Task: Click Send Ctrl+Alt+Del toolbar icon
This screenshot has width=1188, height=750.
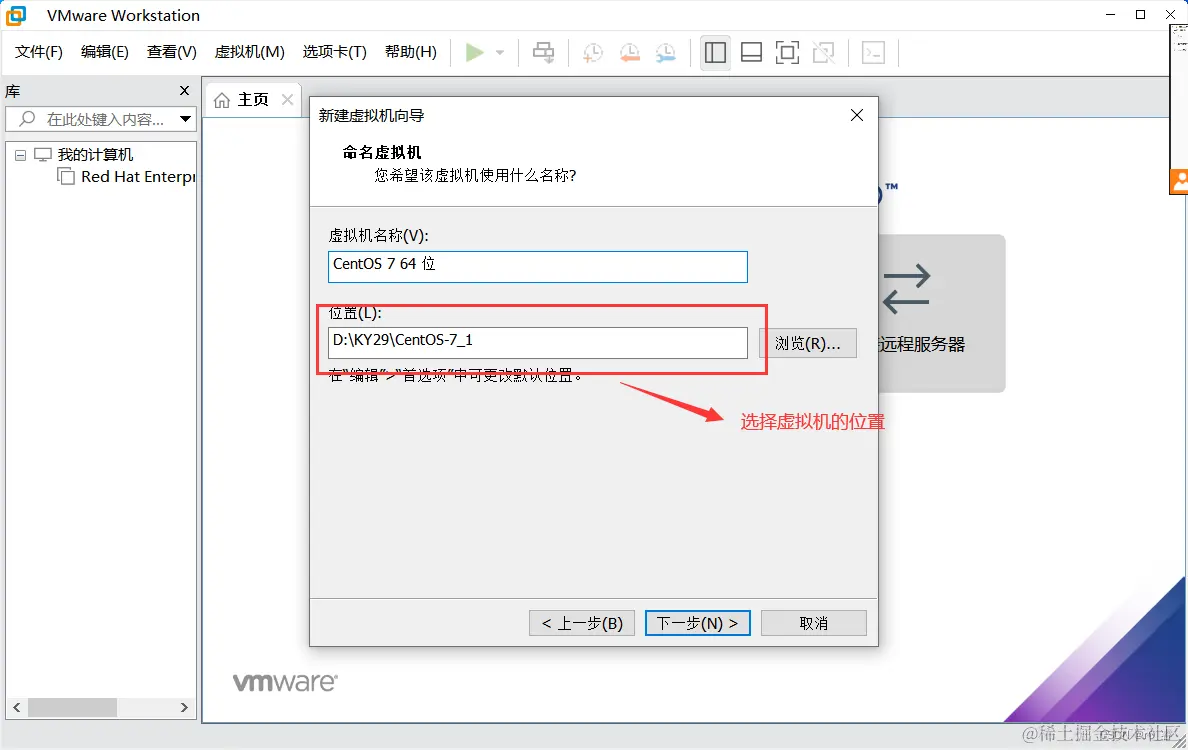Action: click(x=543, y=52)
